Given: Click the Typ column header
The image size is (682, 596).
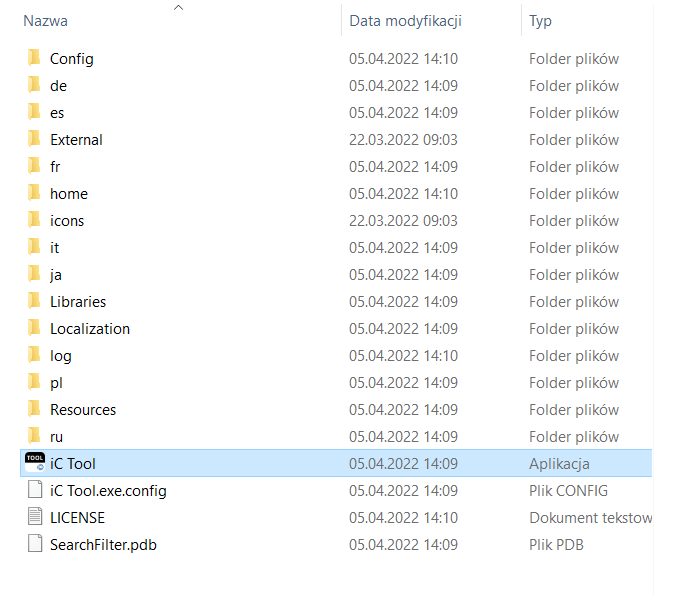Looking at the screenshot, I should click(x=540, y=21).
